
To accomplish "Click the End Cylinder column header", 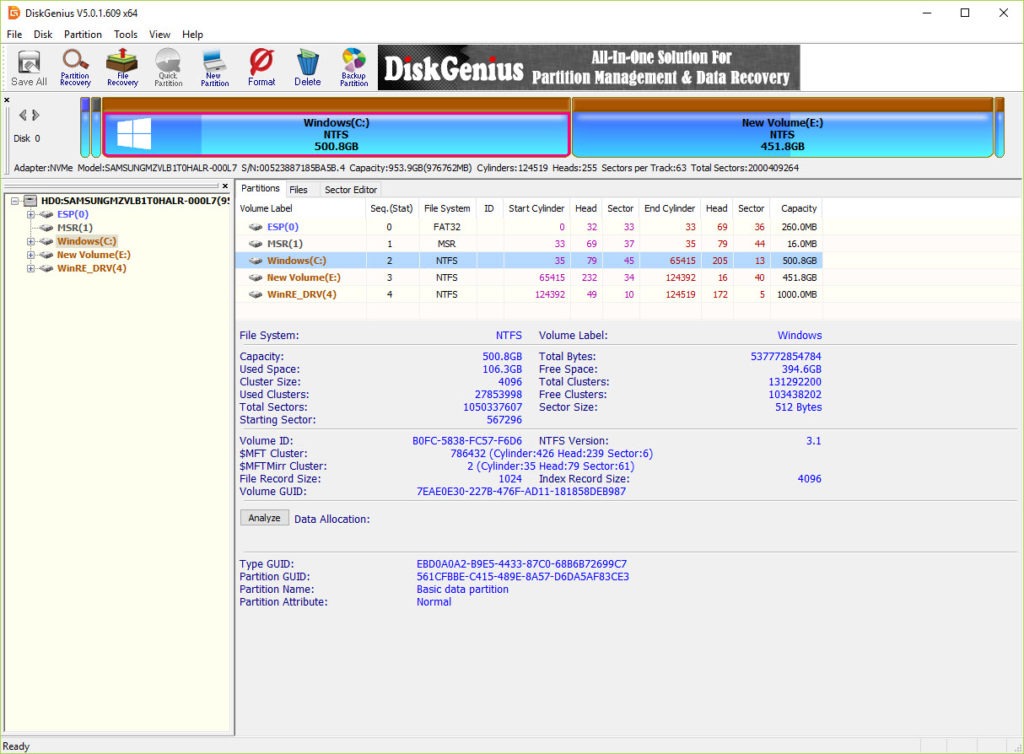I will (x=669, y=209).
